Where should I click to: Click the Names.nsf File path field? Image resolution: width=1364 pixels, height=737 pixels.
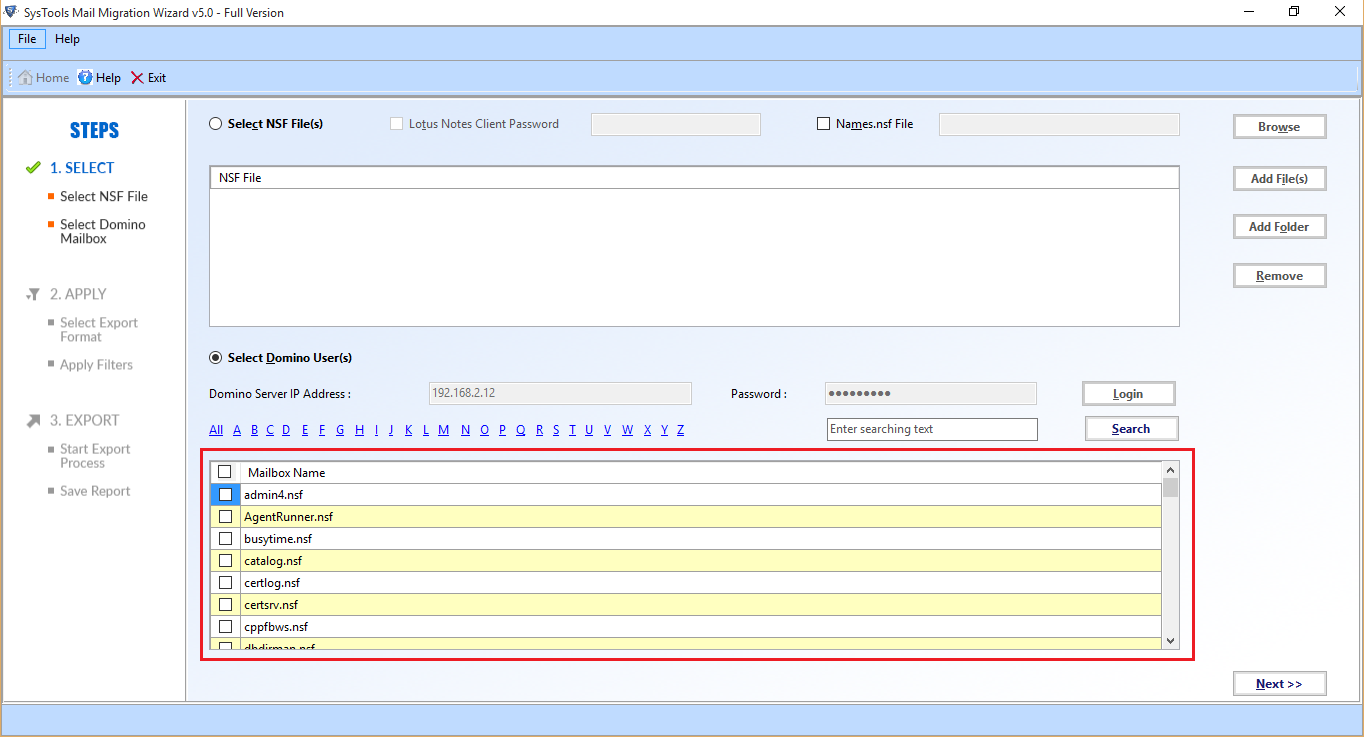[1059, 124]
